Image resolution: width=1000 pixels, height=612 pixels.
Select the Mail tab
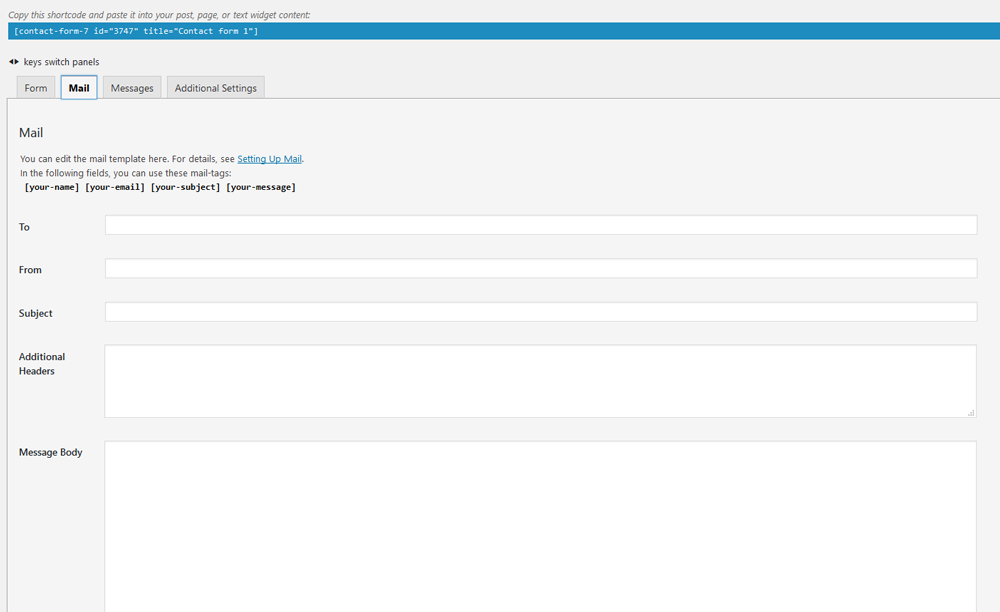click(79, 88)
